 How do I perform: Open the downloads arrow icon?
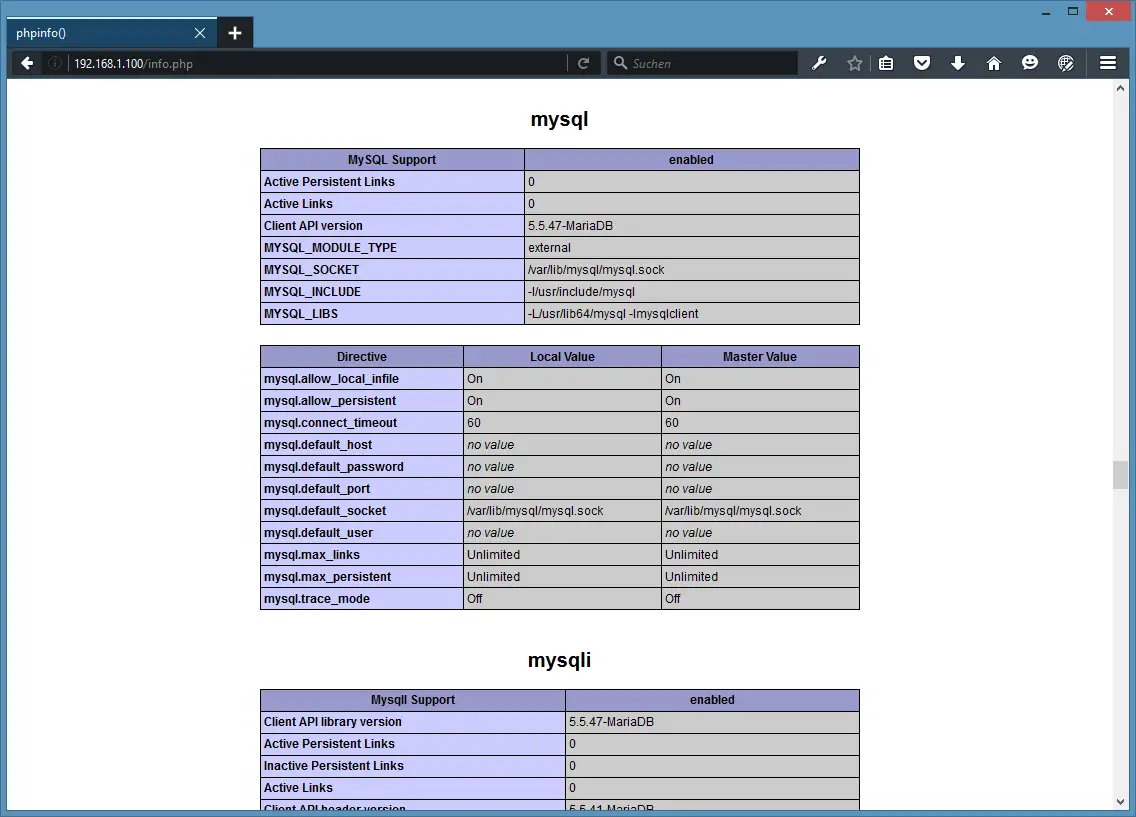(x=958, y=64)
